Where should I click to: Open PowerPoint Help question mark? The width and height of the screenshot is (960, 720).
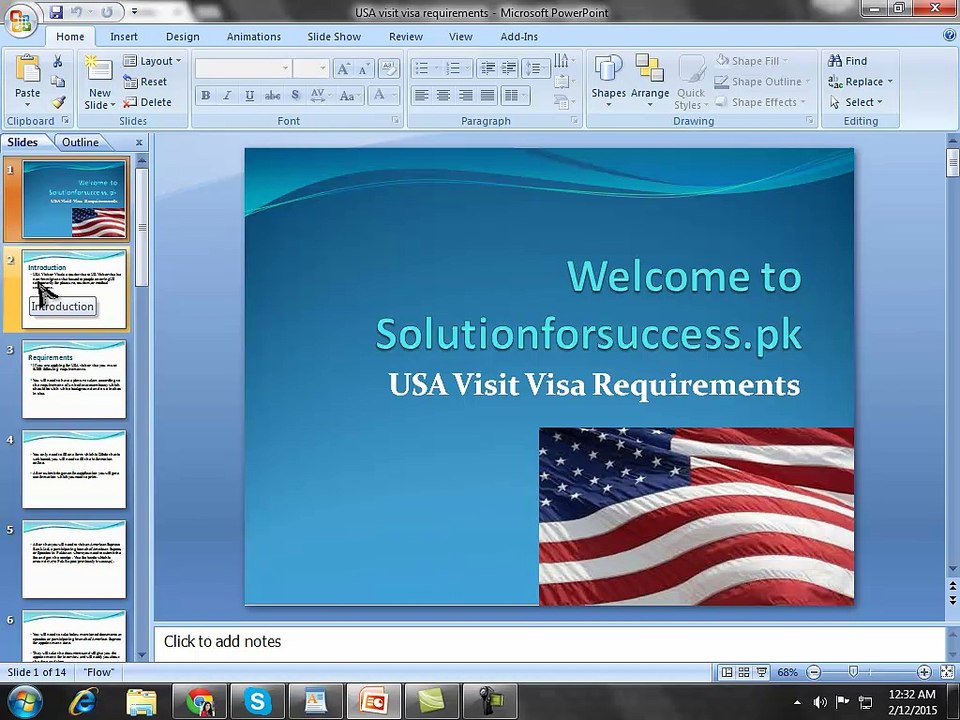tap(950, 36)
